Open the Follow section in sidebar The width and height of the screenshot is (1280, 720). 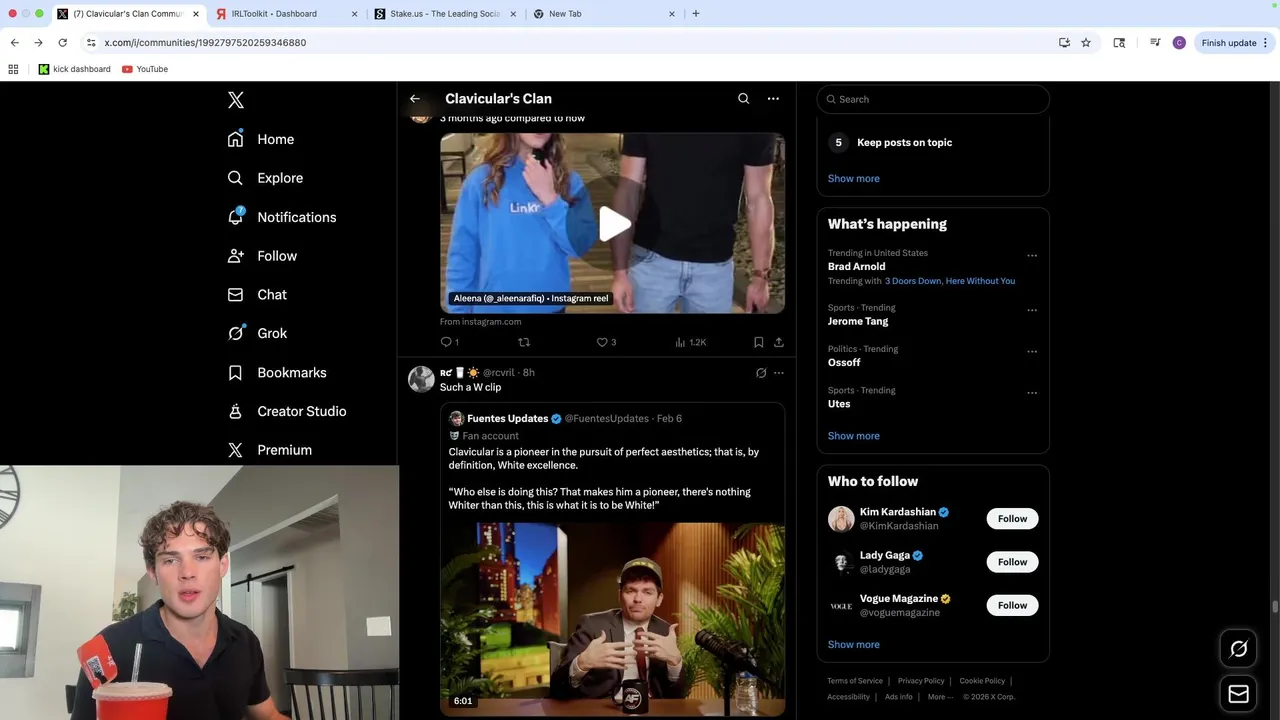262,256
